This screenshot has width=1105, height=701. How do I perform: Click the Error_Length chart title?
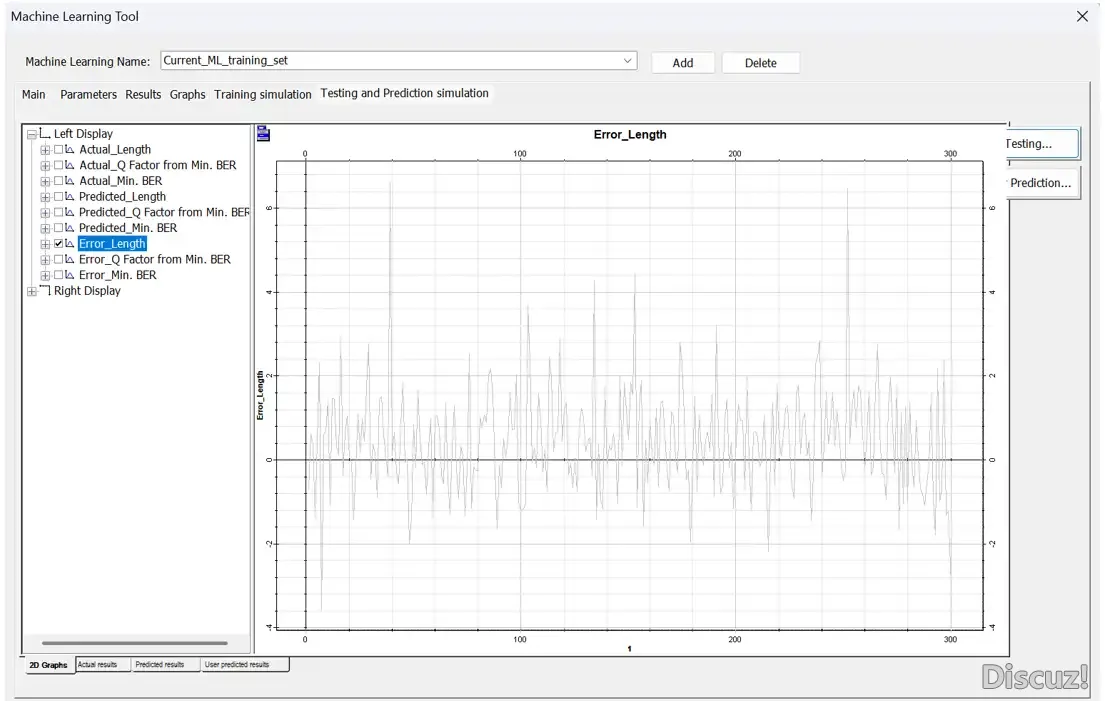click(630, 135)
